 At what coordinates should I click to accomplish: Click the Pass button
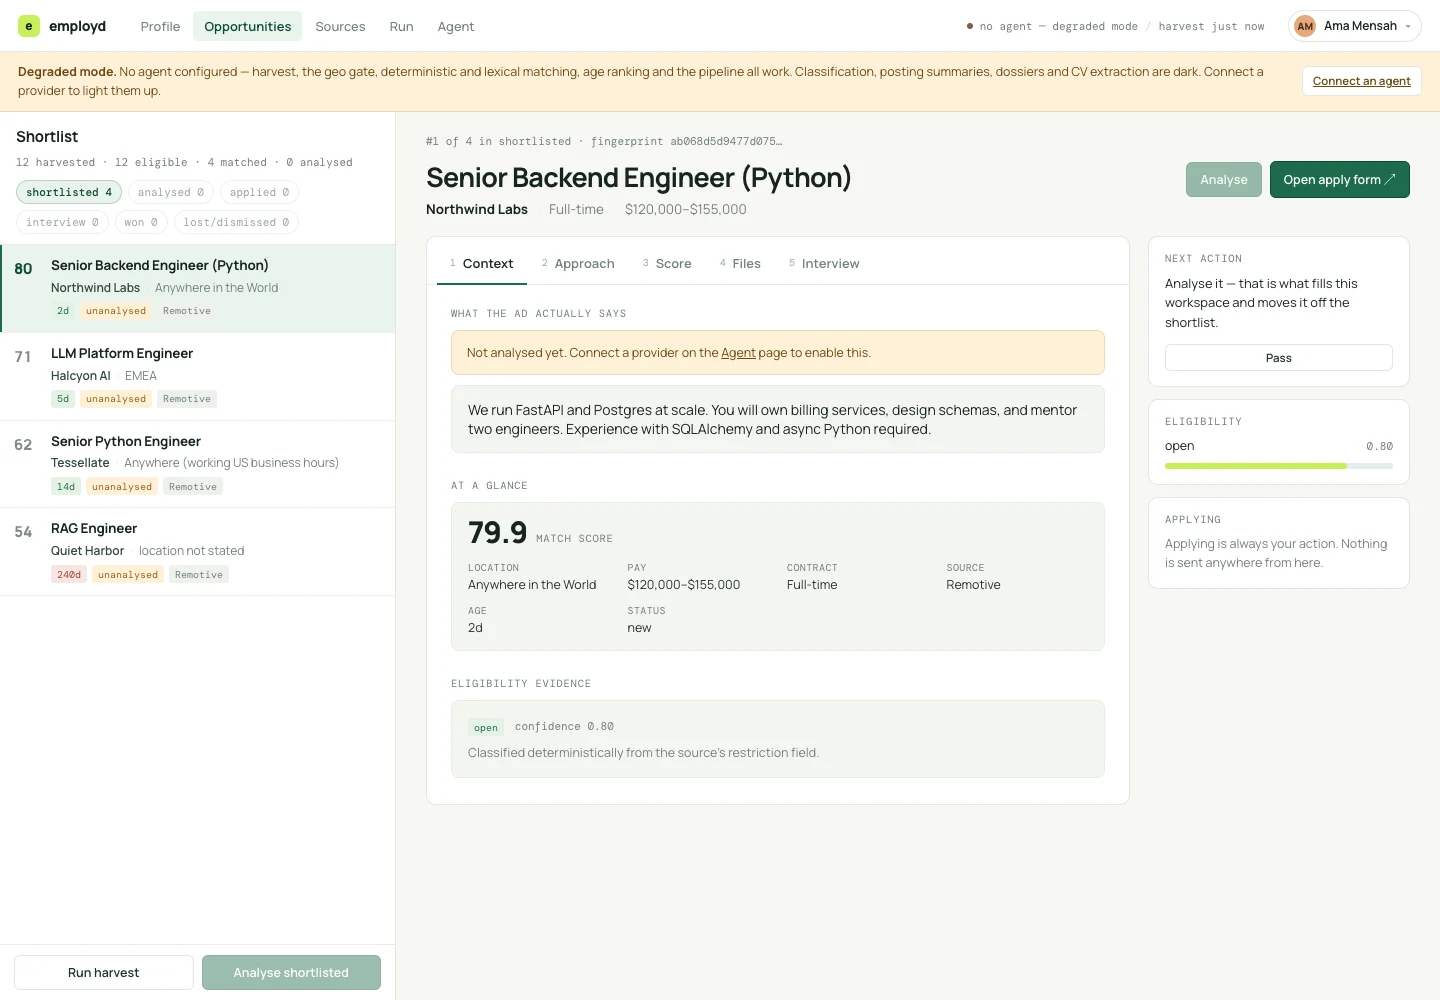pyautogui.click(x=1278, y=358)
